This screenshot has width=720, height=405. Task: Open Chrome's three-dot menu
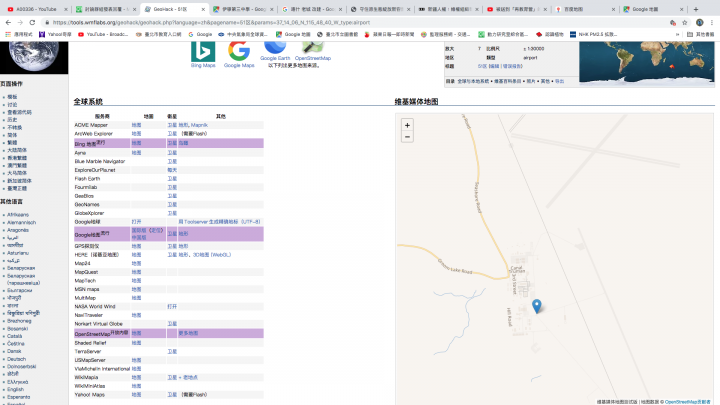click(712, 22)
